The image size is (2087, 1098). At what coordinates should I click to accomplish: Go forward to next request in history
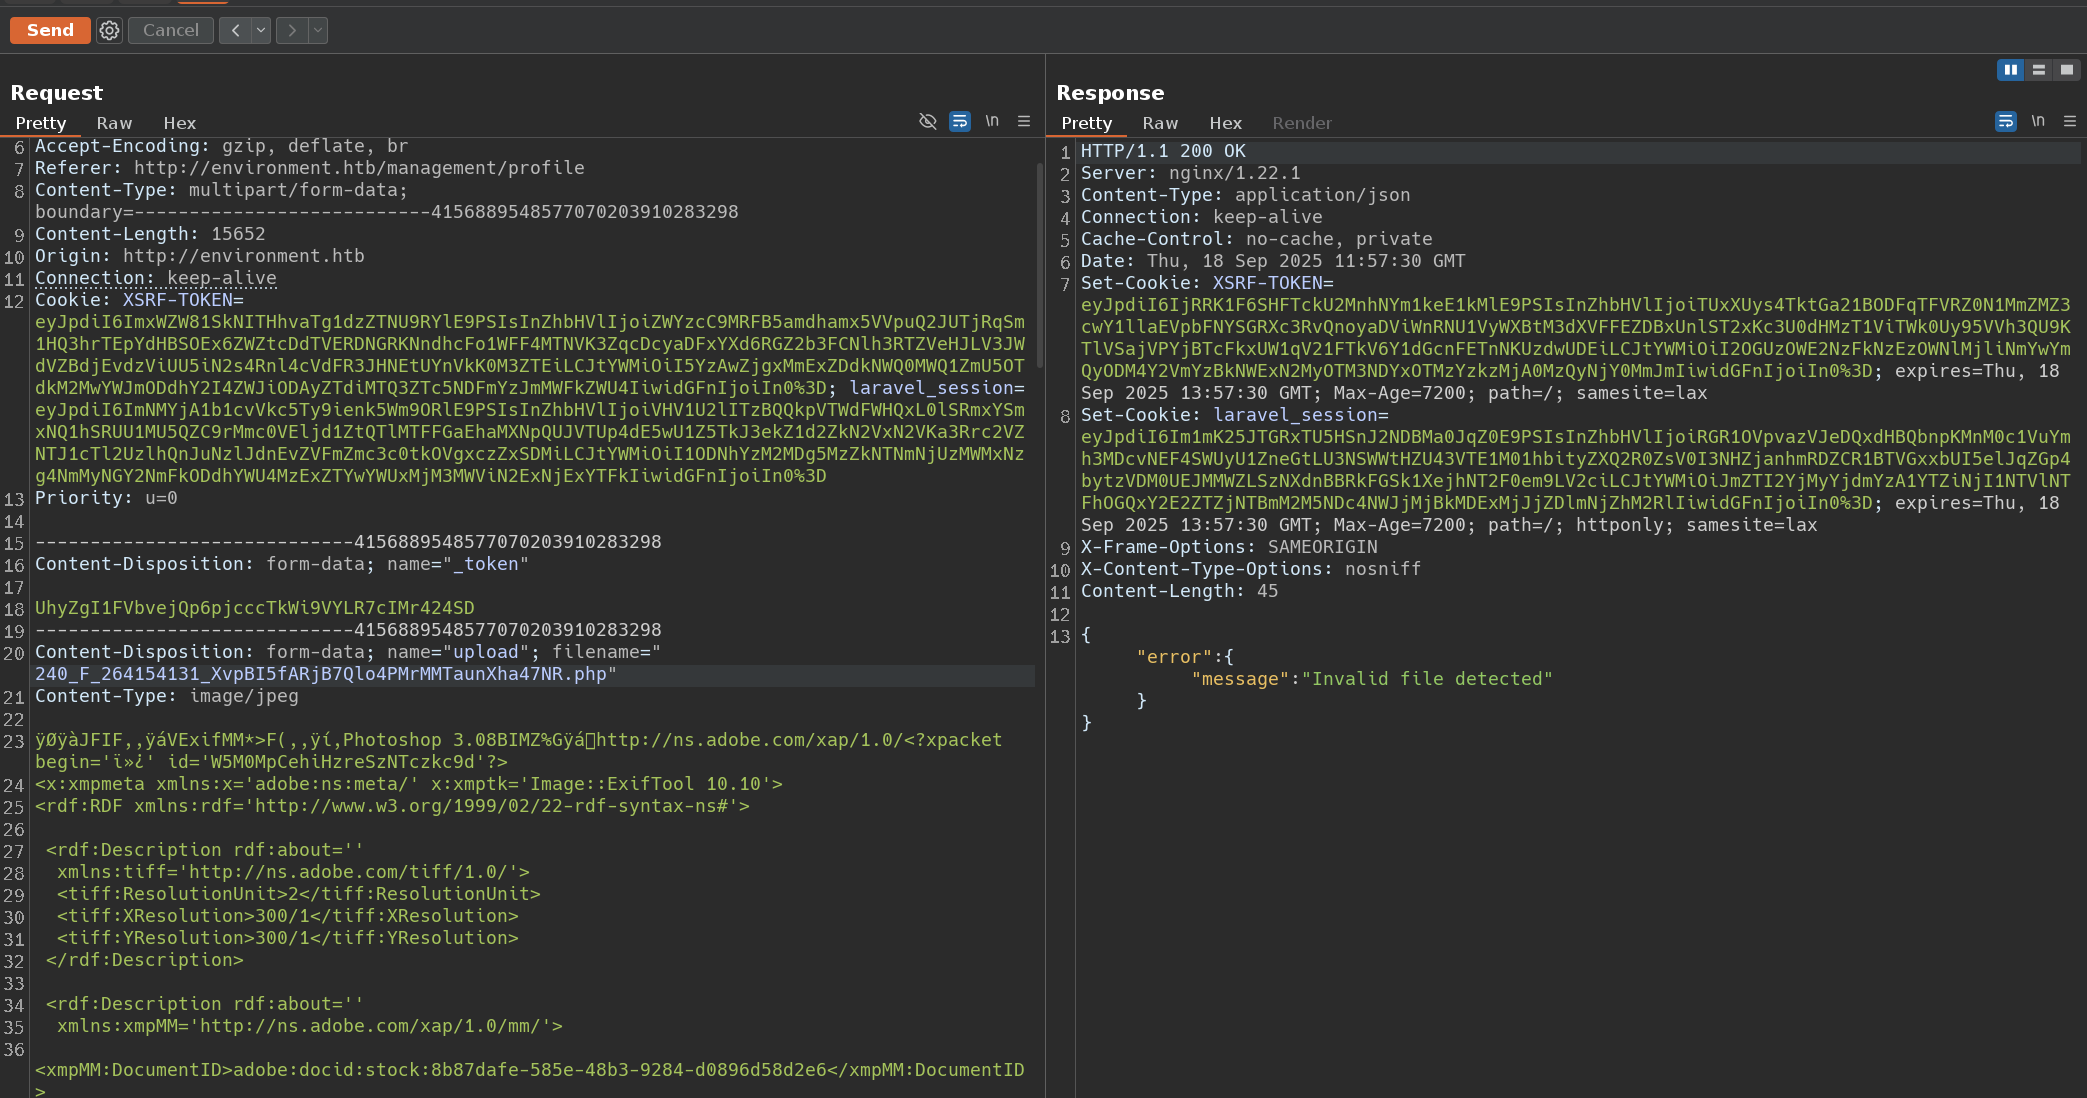point(292,30)
